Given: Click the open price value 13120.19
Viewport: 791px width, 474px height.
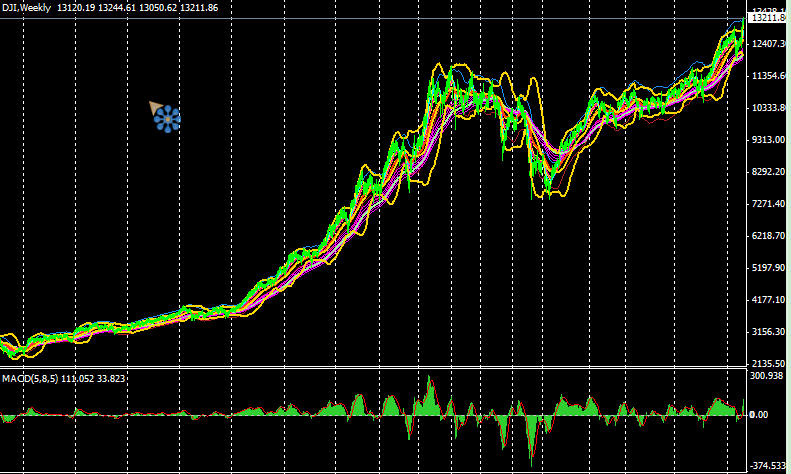Looking at the screenshot, I should point(76,8).
